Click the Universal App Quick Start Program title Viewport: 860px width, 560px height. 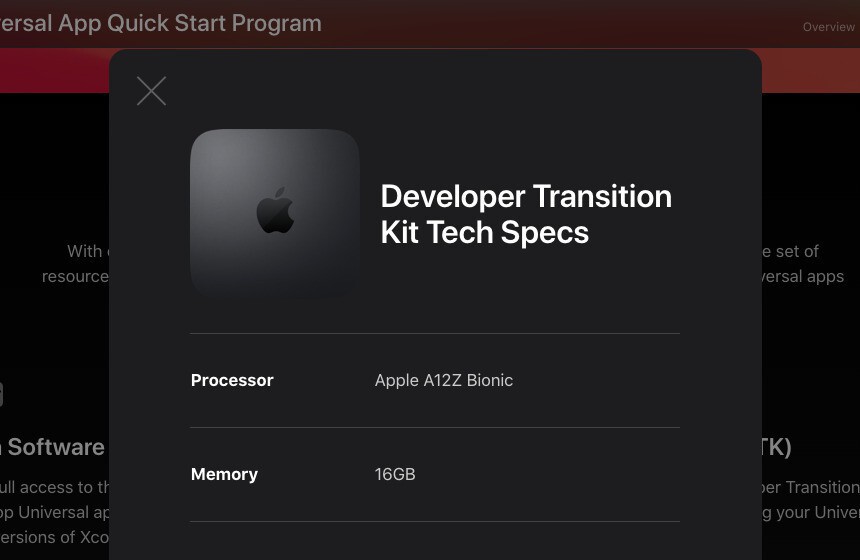[x=161, y=23]
